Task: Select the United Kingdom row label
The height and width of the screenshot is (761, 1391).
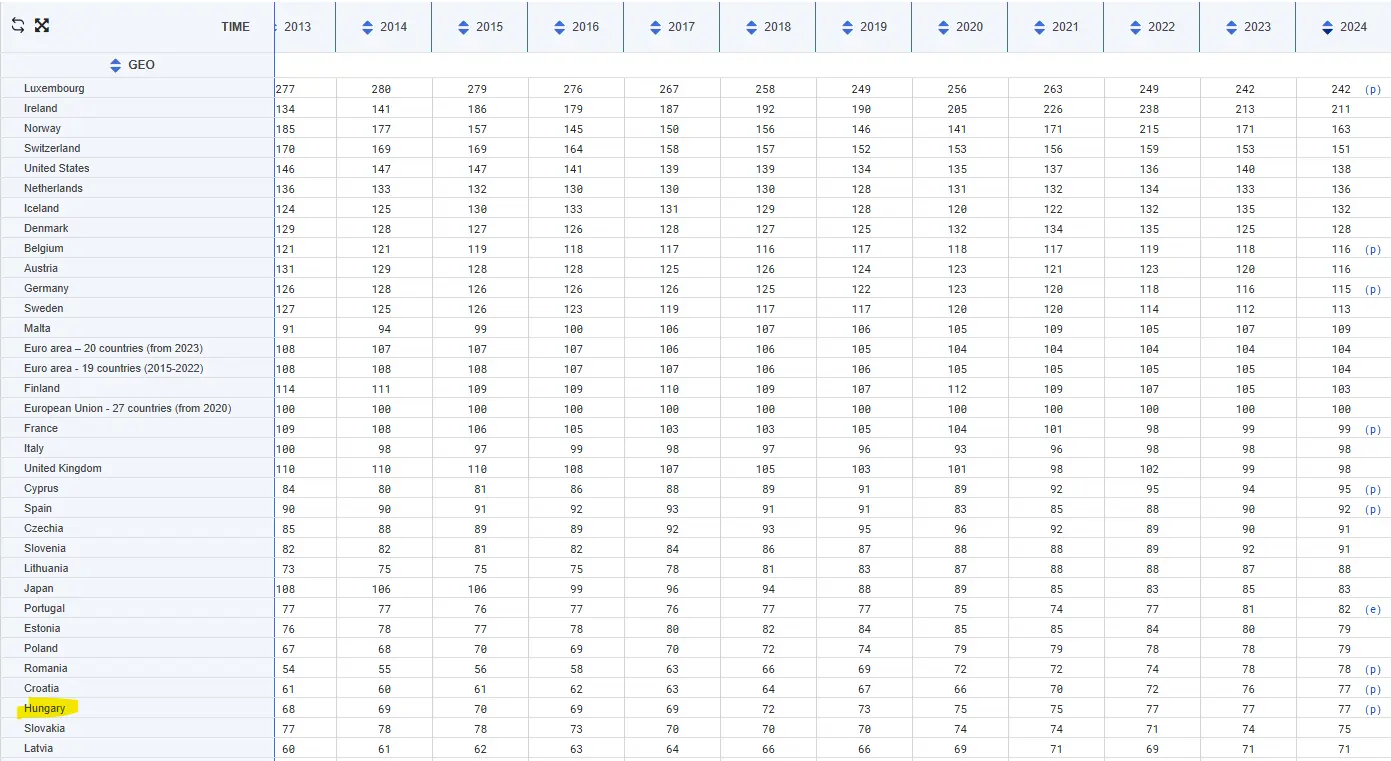Action: [x=63, y=468]
